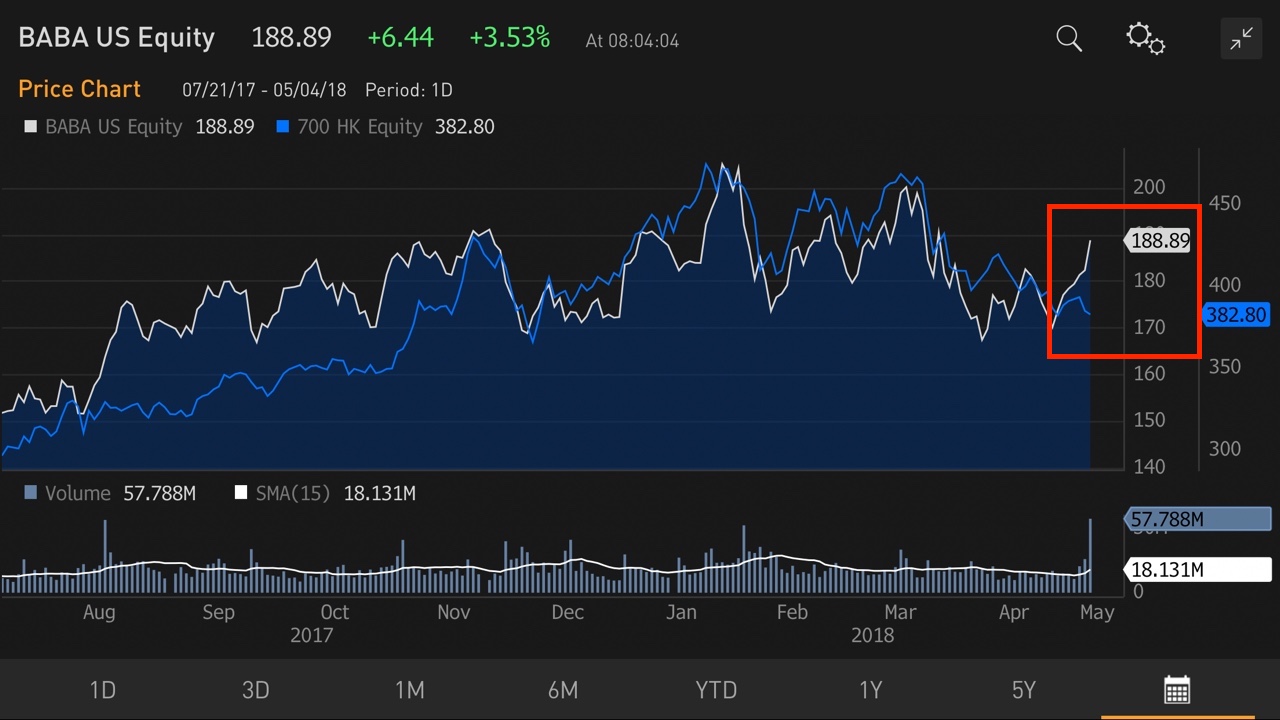Select the 5Y time range tab
The image size is (1280, 720).
click(x=1023, y=690)
